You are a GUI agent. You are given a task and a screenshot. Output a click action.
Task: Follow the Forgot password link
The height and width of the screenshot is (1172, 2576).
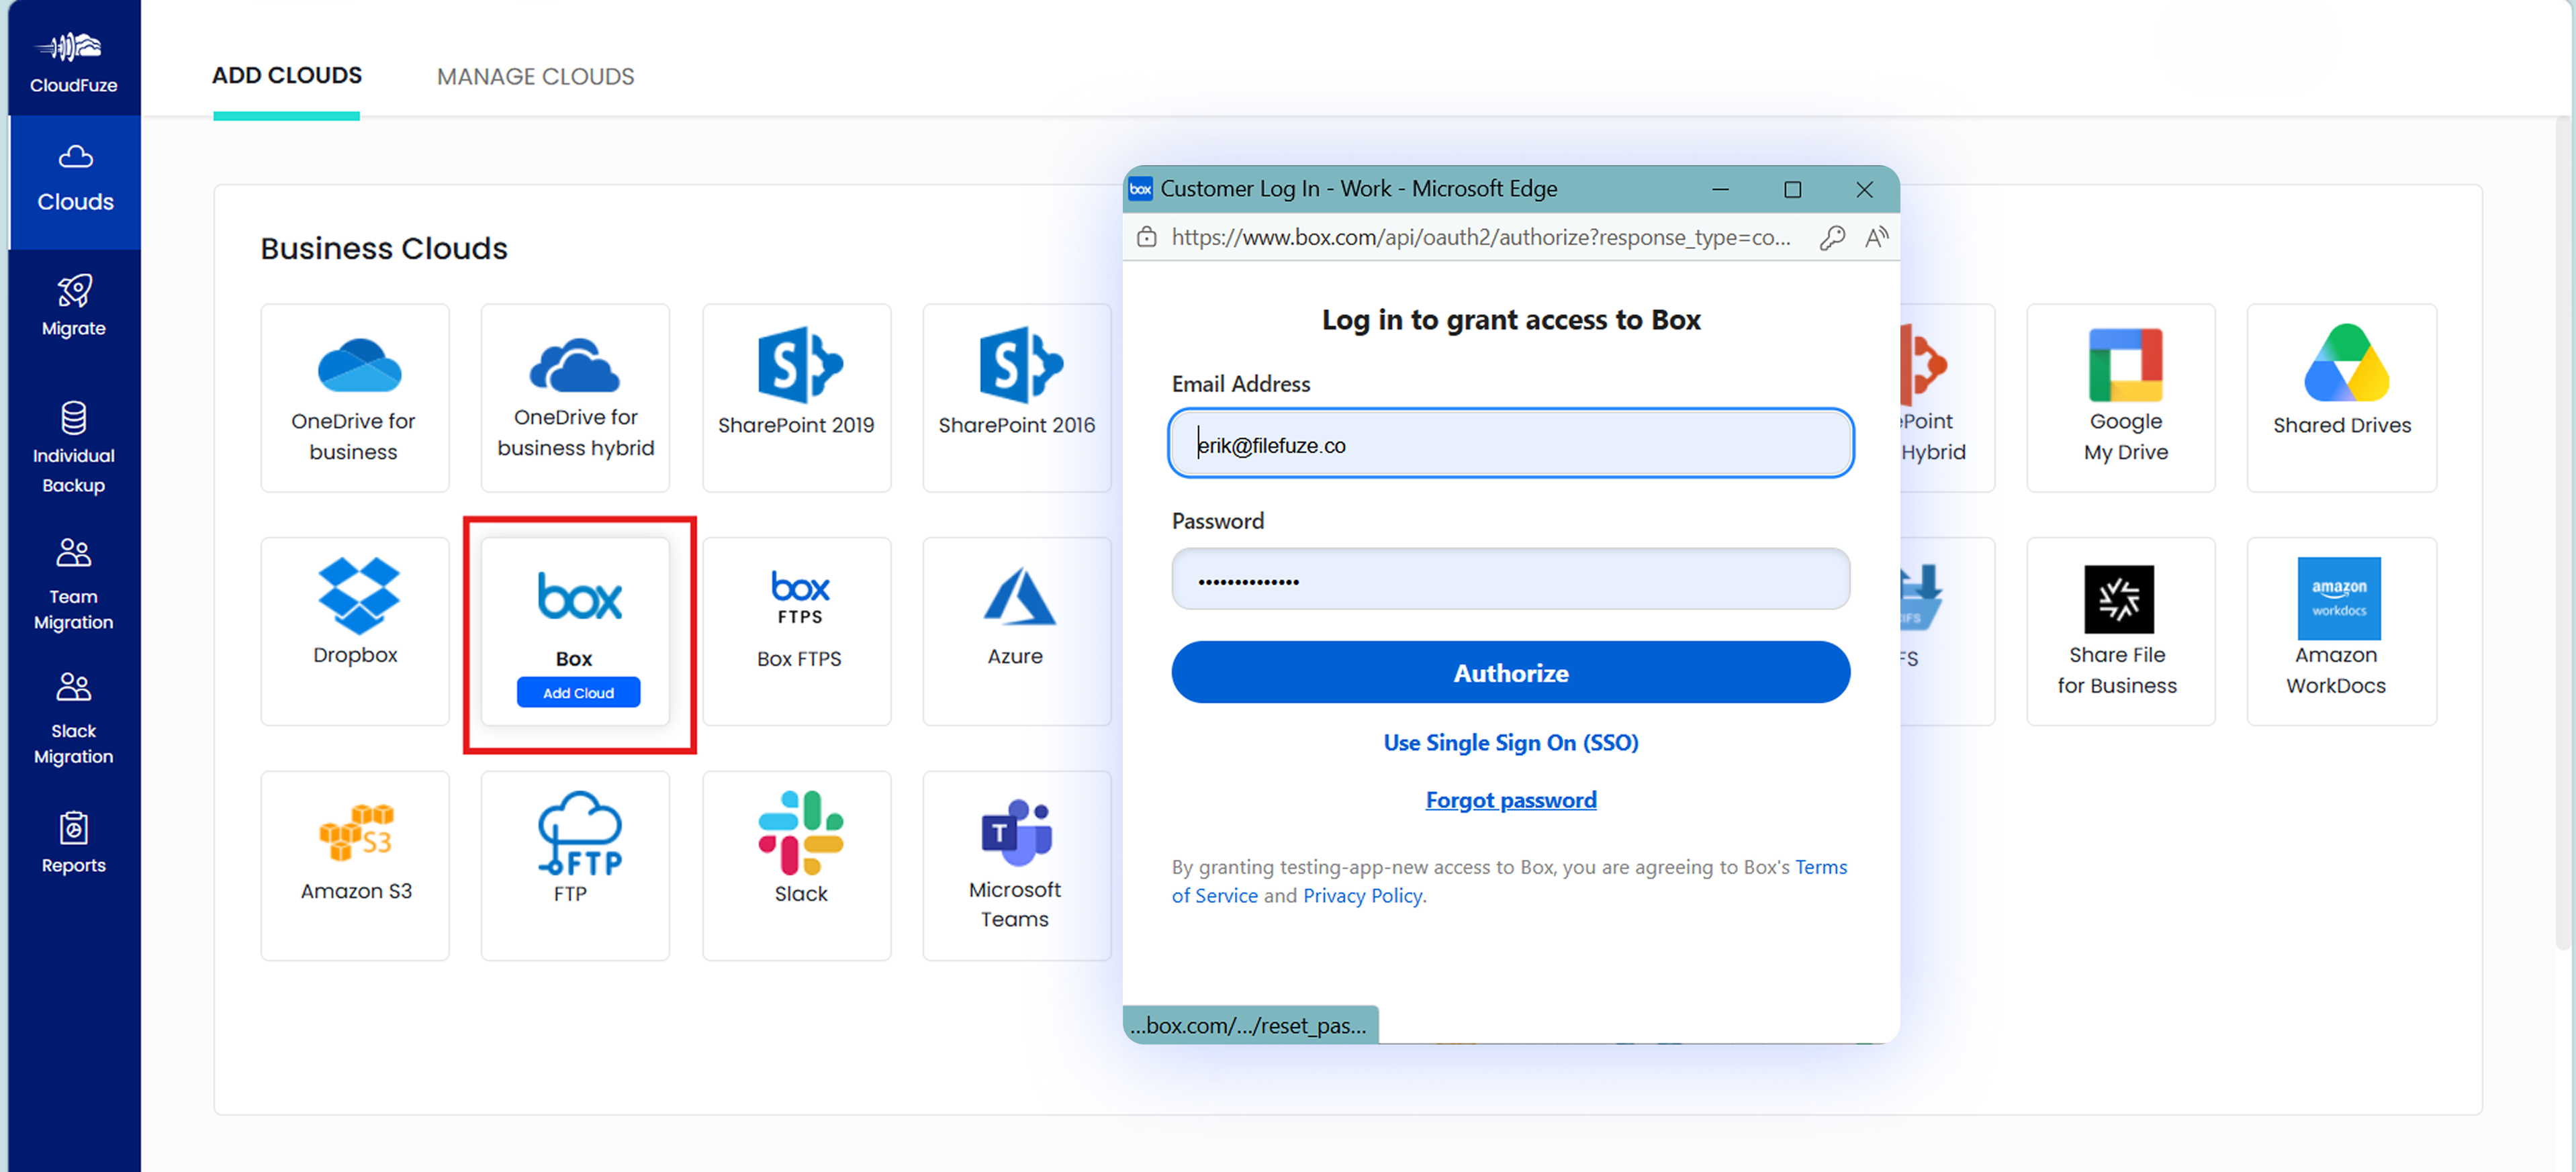click(1510, 800)
